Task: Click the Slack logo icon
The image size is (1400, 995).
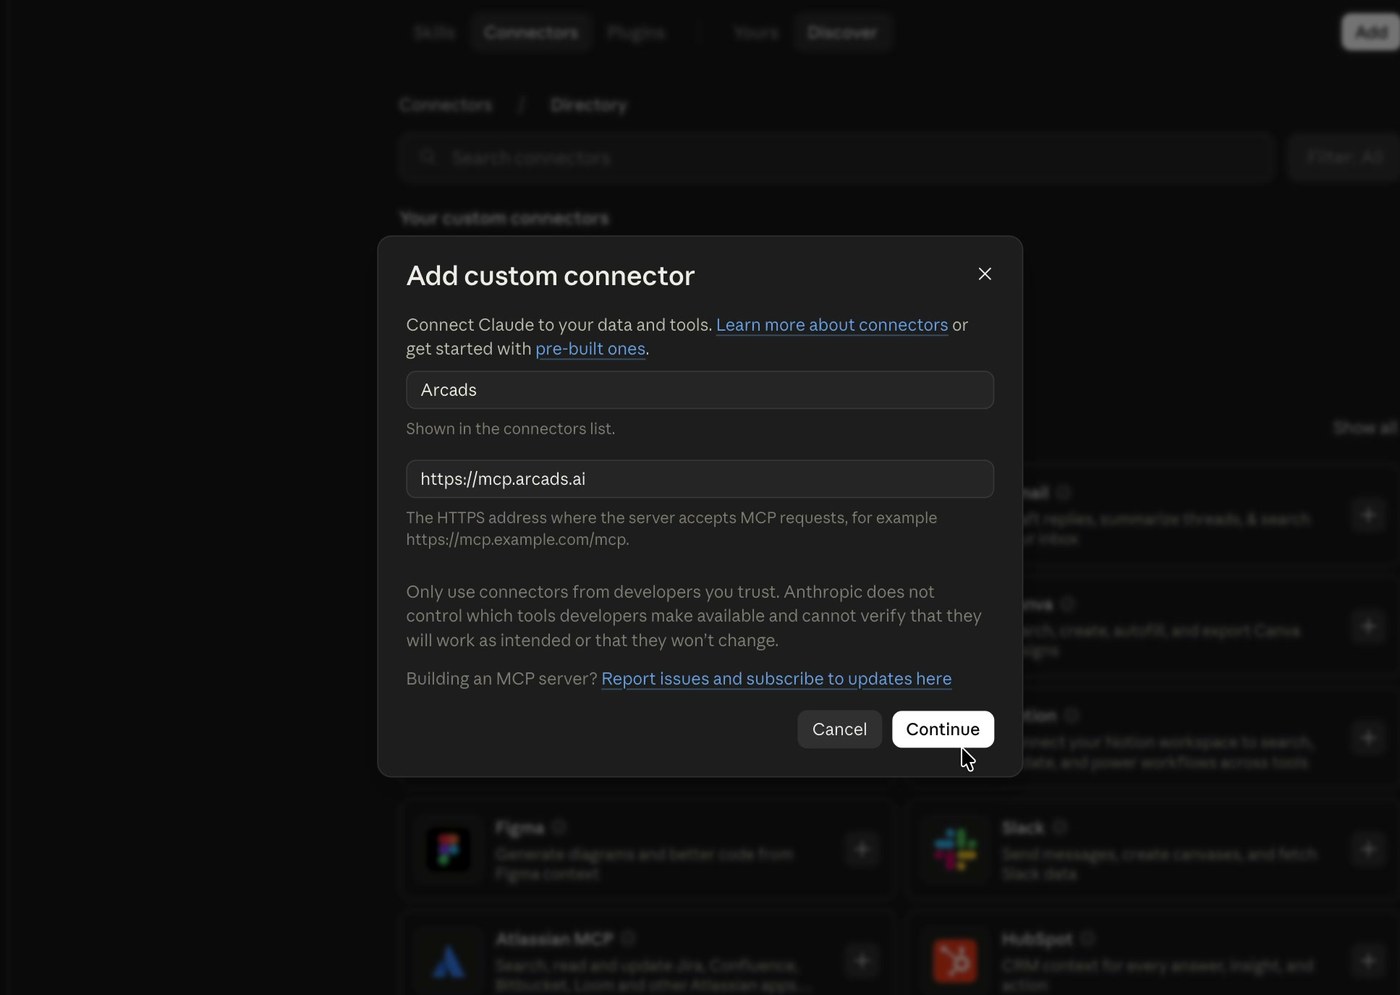Action: coord(955,849)
